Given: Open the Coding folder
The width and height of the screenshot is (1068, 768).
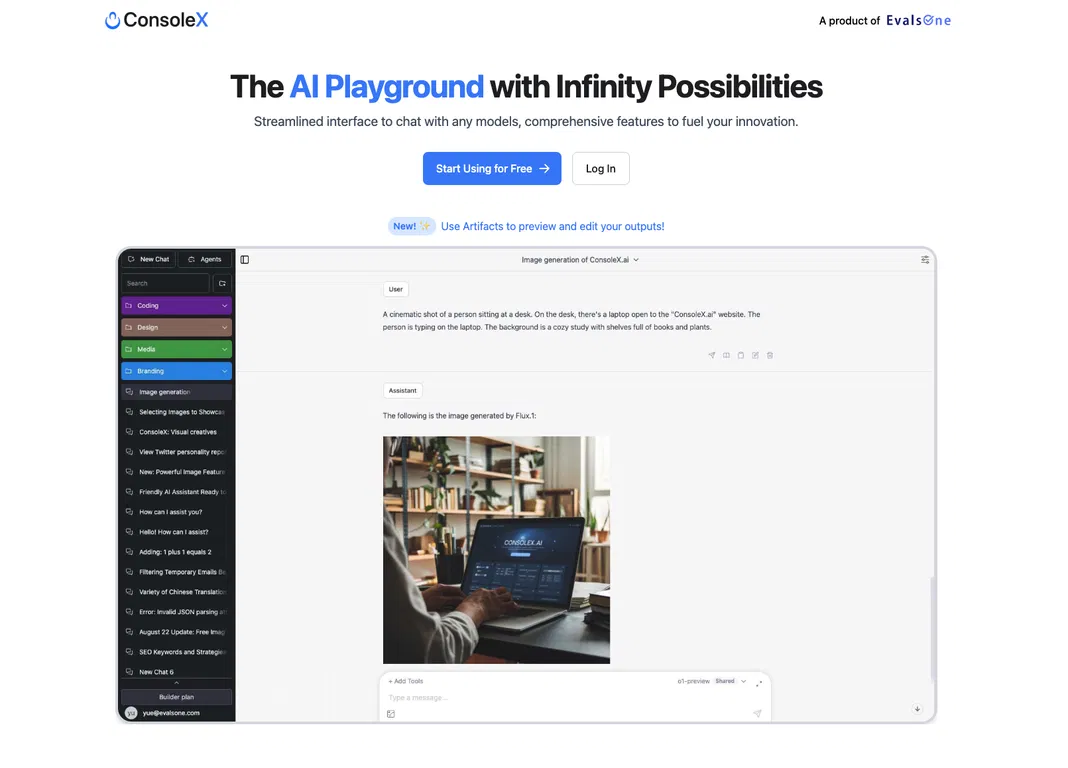Looking at the screenshot, I should (176, 306).
